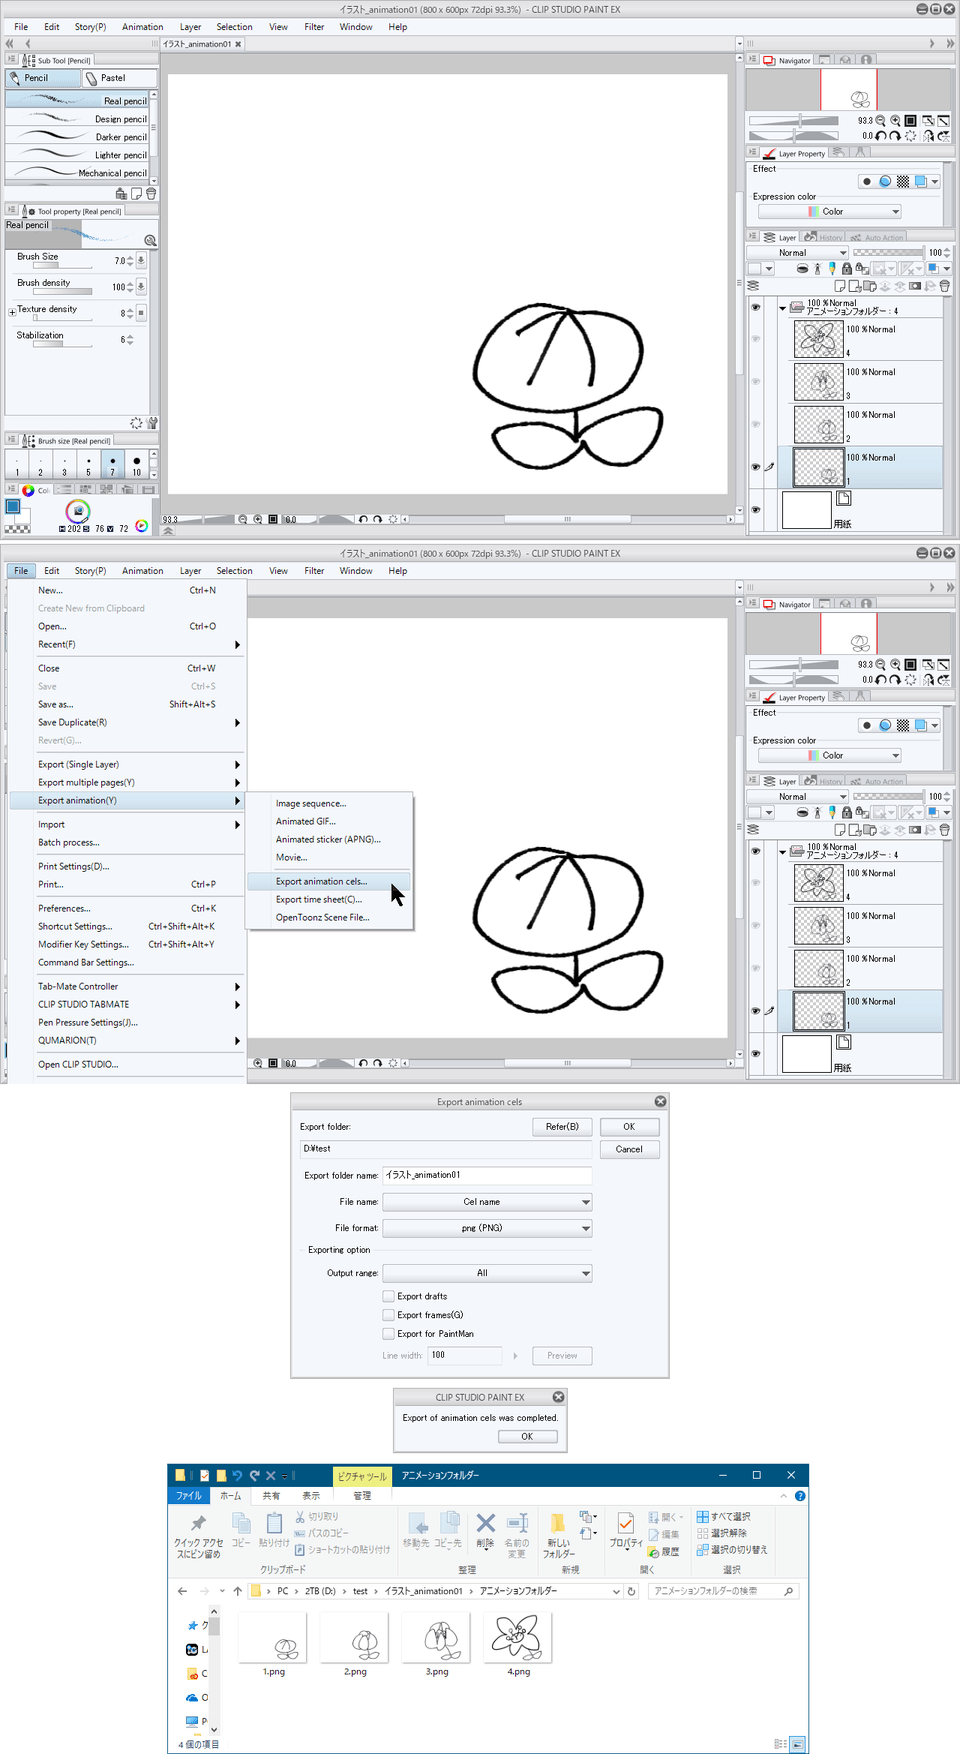960x1754 pixels.
Task: Expand the Texture density plus expander
Action: point(12,312)
